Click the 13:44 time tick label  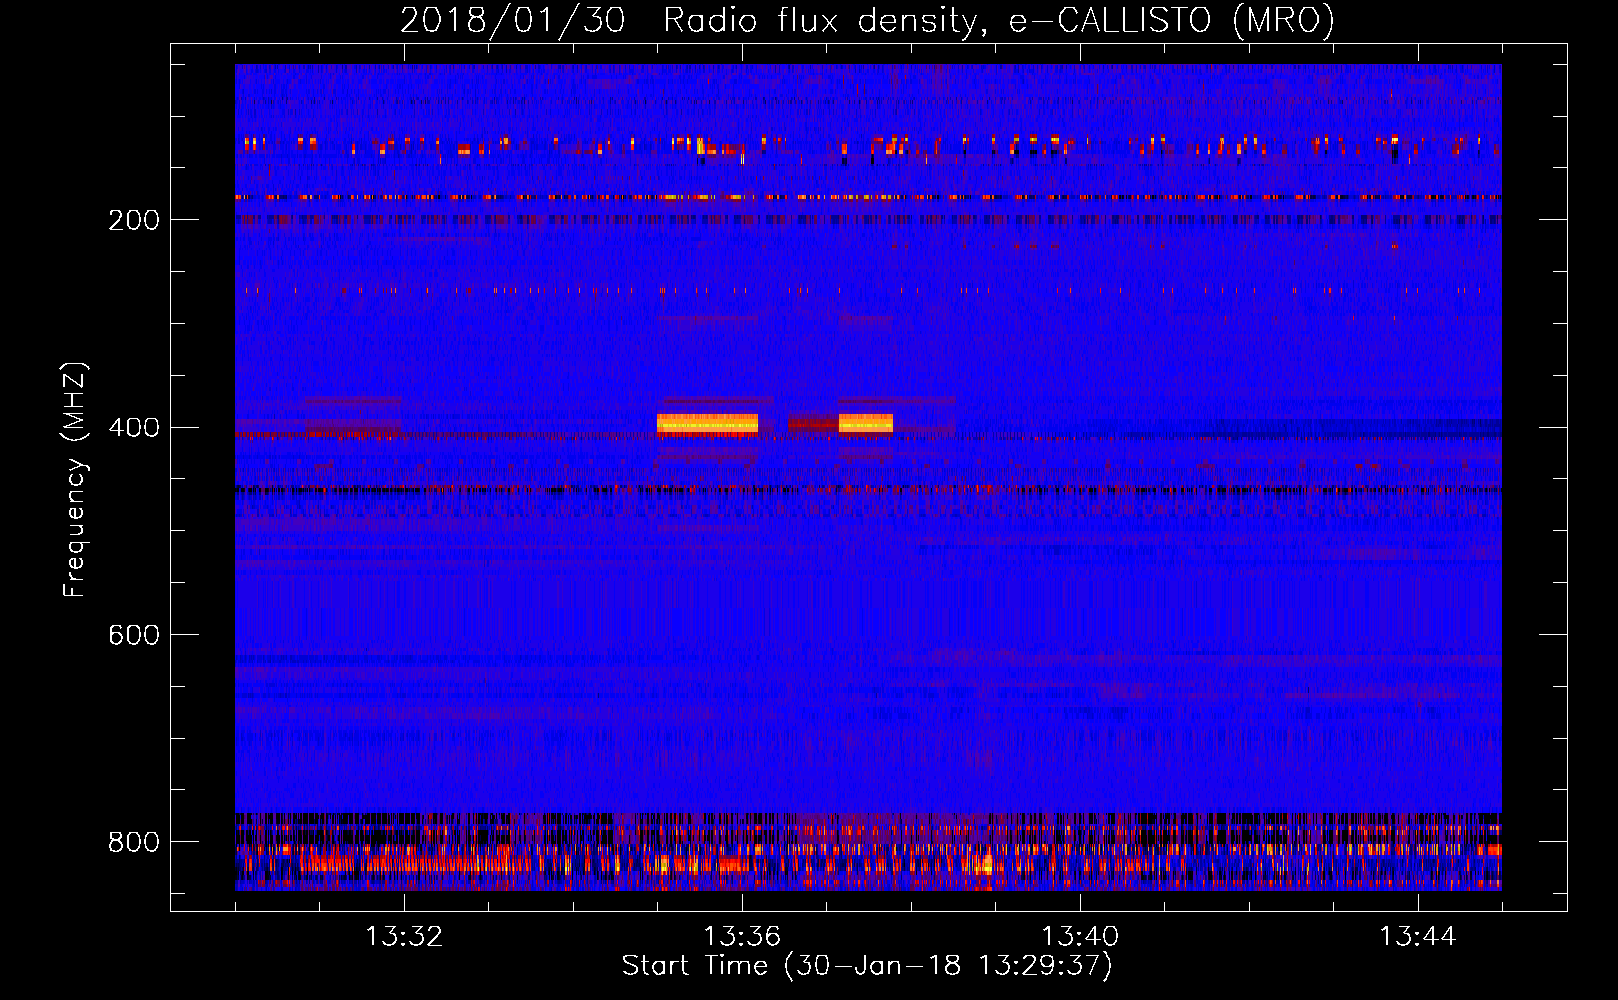(1417, 937)
